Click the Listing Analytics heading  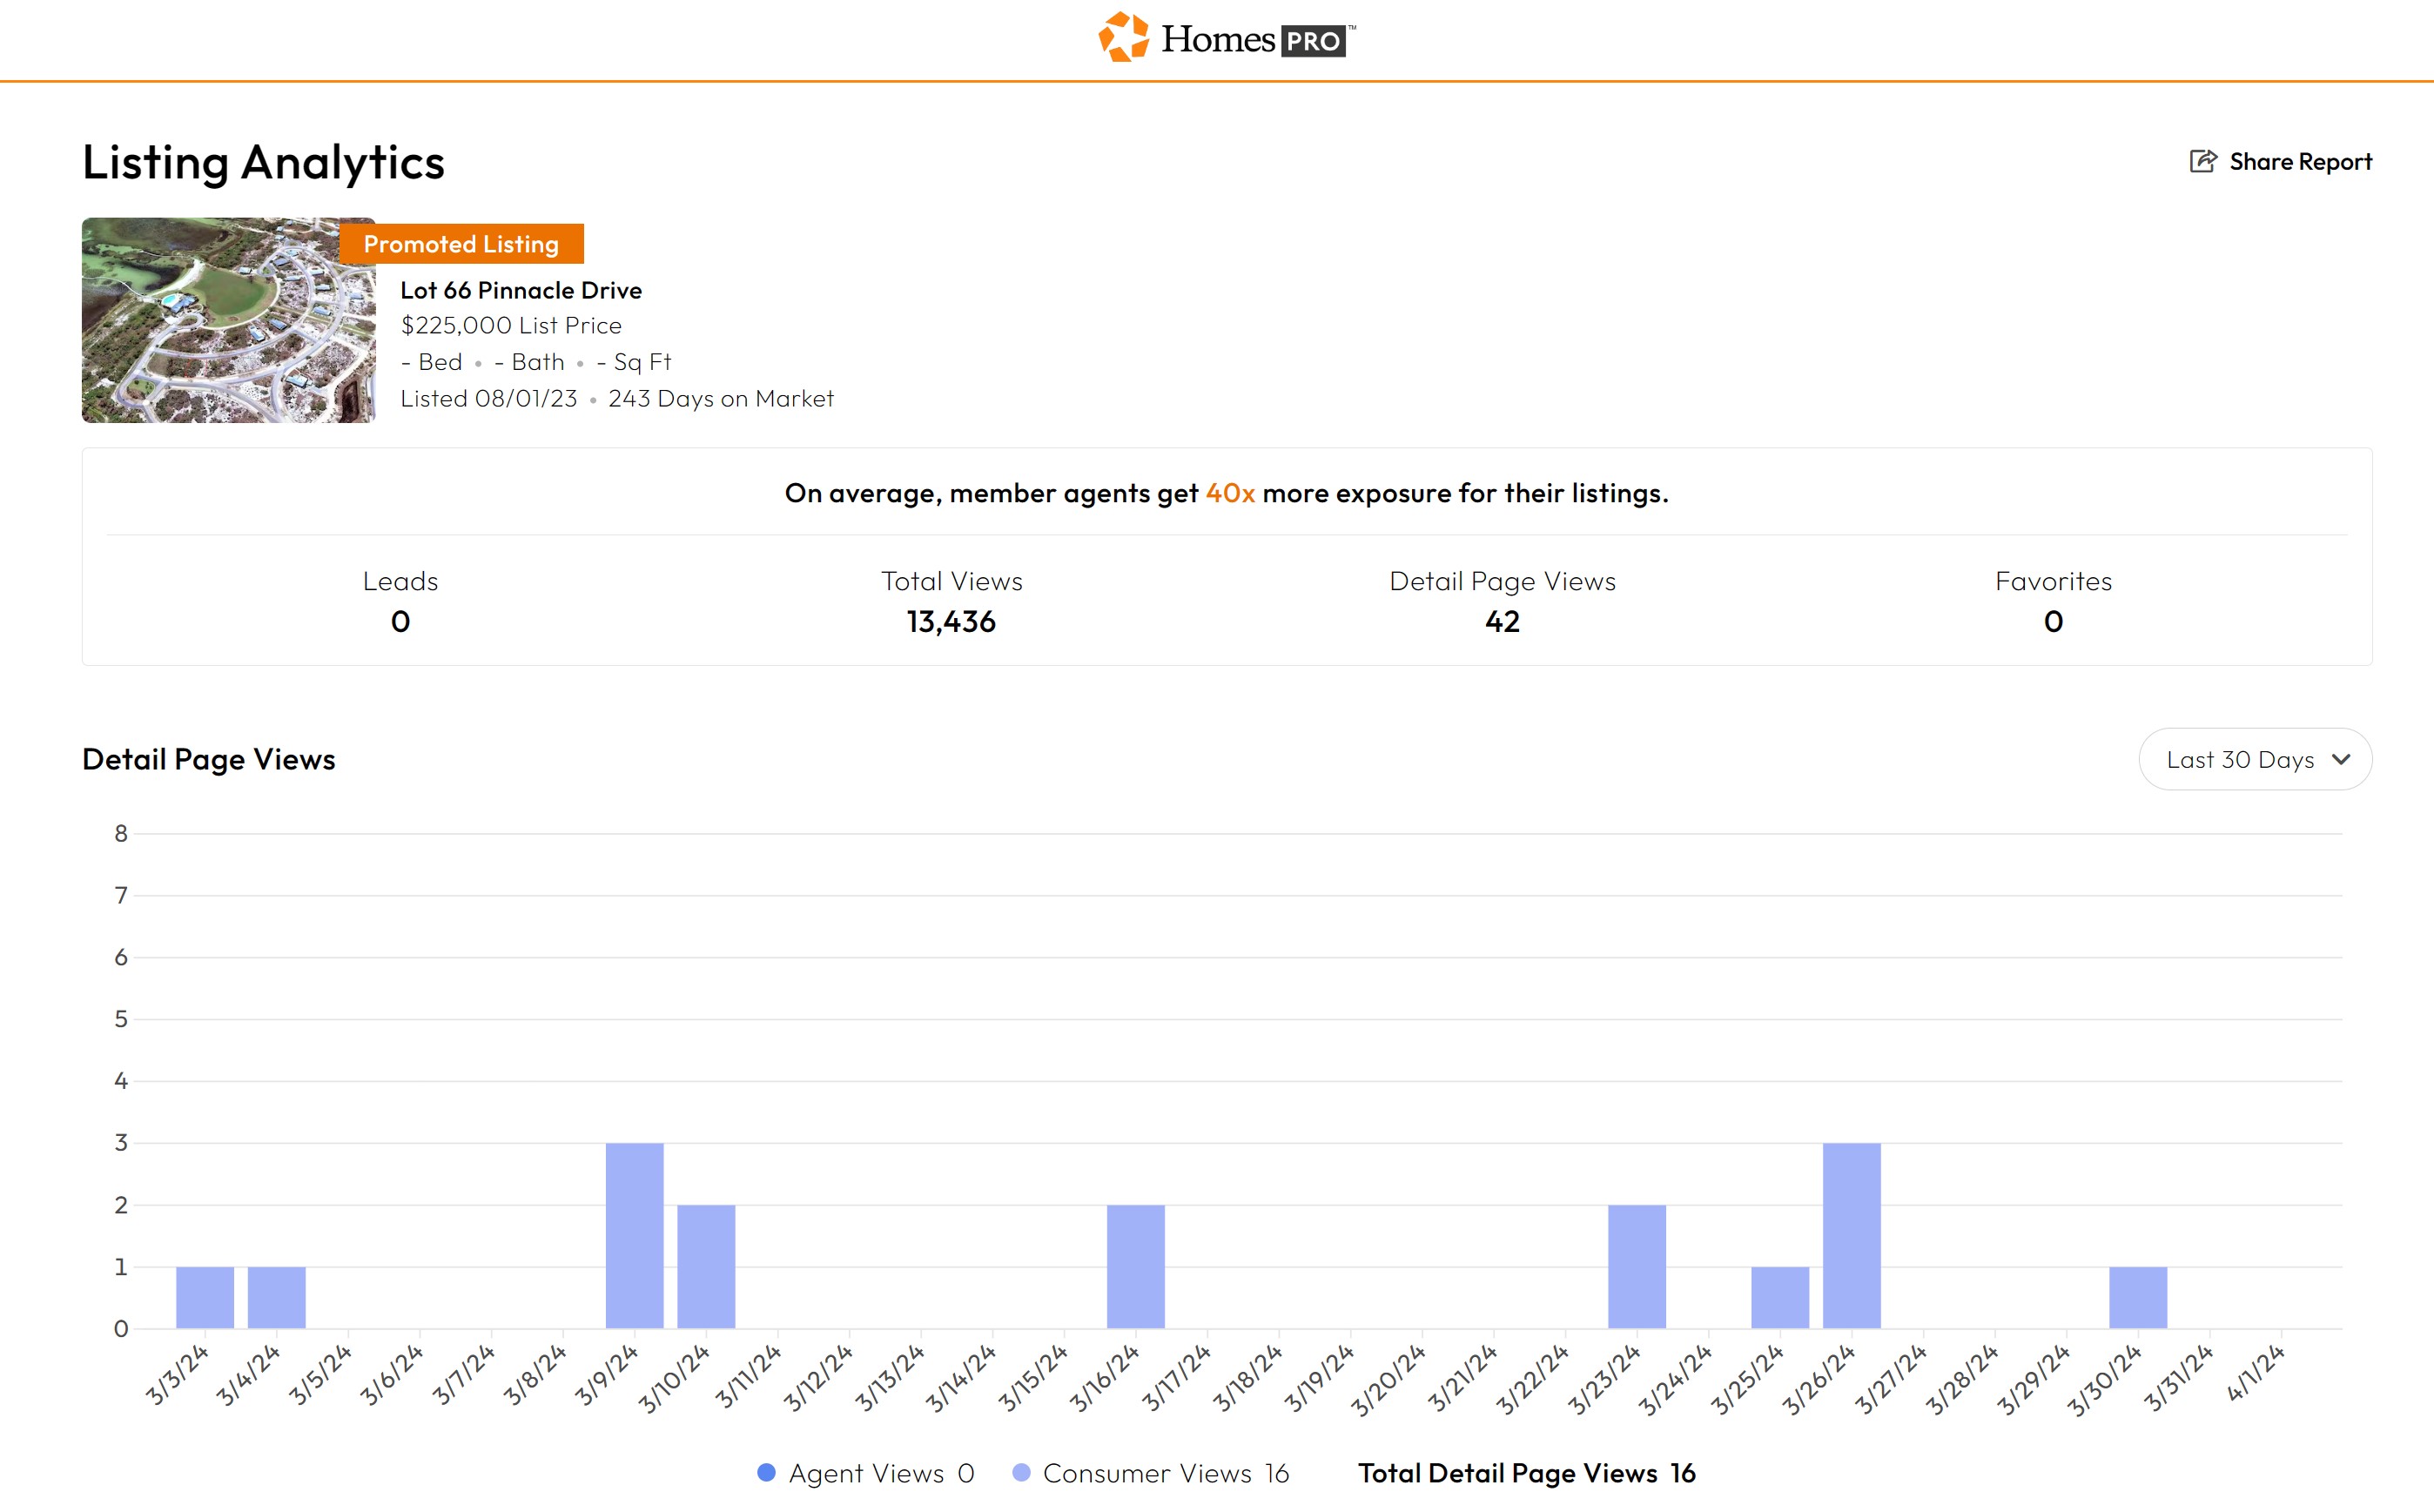263,162
